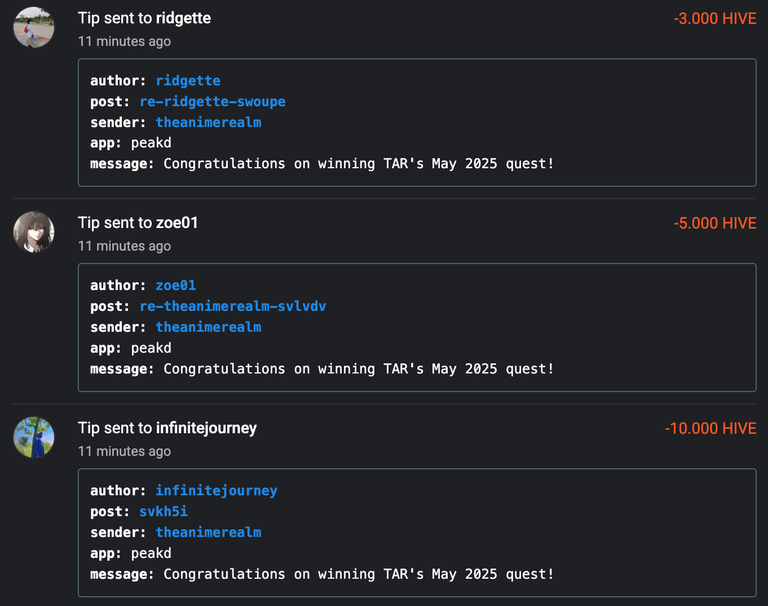
Task: Open post link re-theanimerealm-svlvdv
Action: click(233, 306)
